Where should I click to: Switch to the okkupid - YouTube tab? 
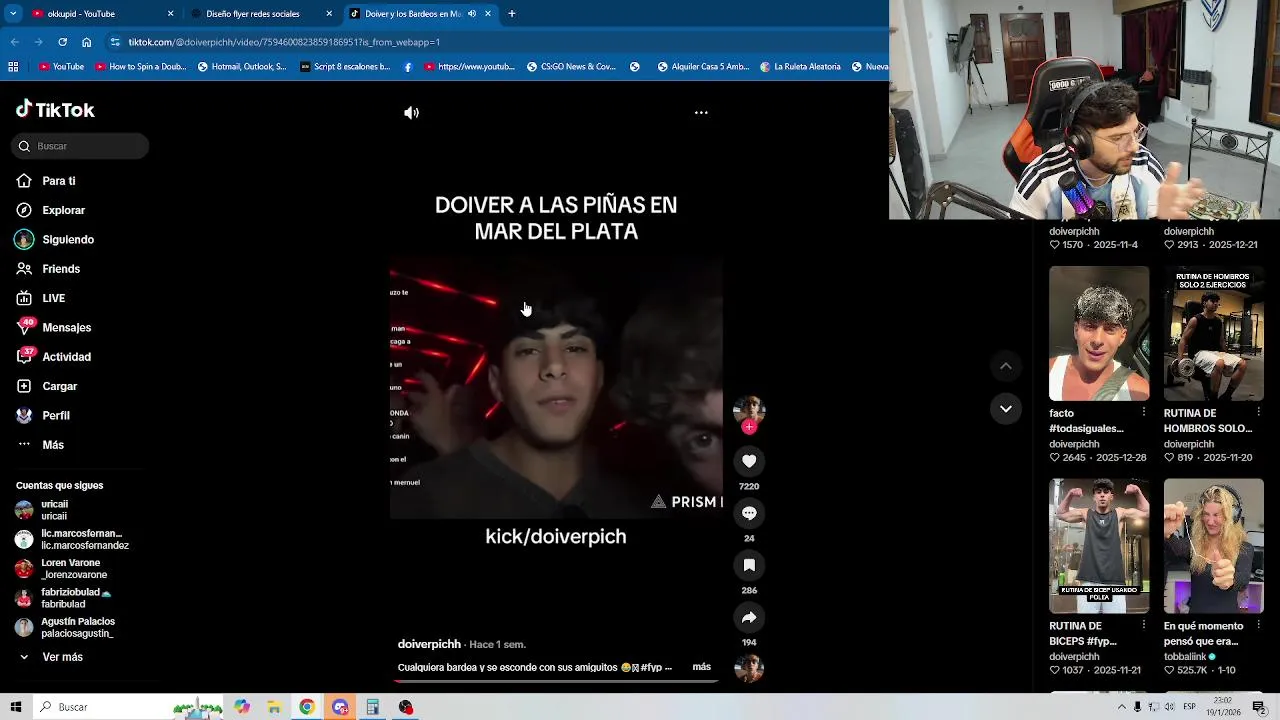100,14
